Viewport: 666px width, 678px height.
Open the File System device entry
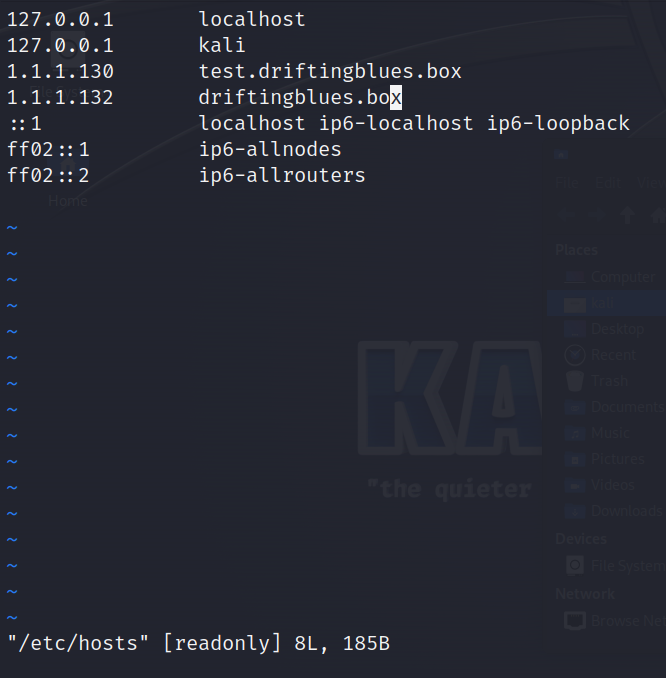click(628, 566)
